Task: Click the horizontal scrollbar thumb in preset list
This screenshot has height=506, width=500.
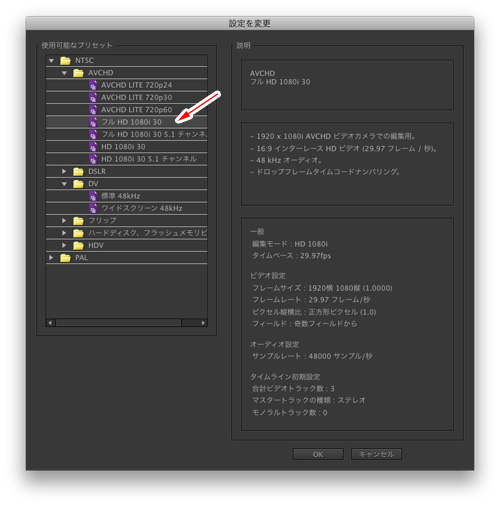Action: [x=119, y=323]
